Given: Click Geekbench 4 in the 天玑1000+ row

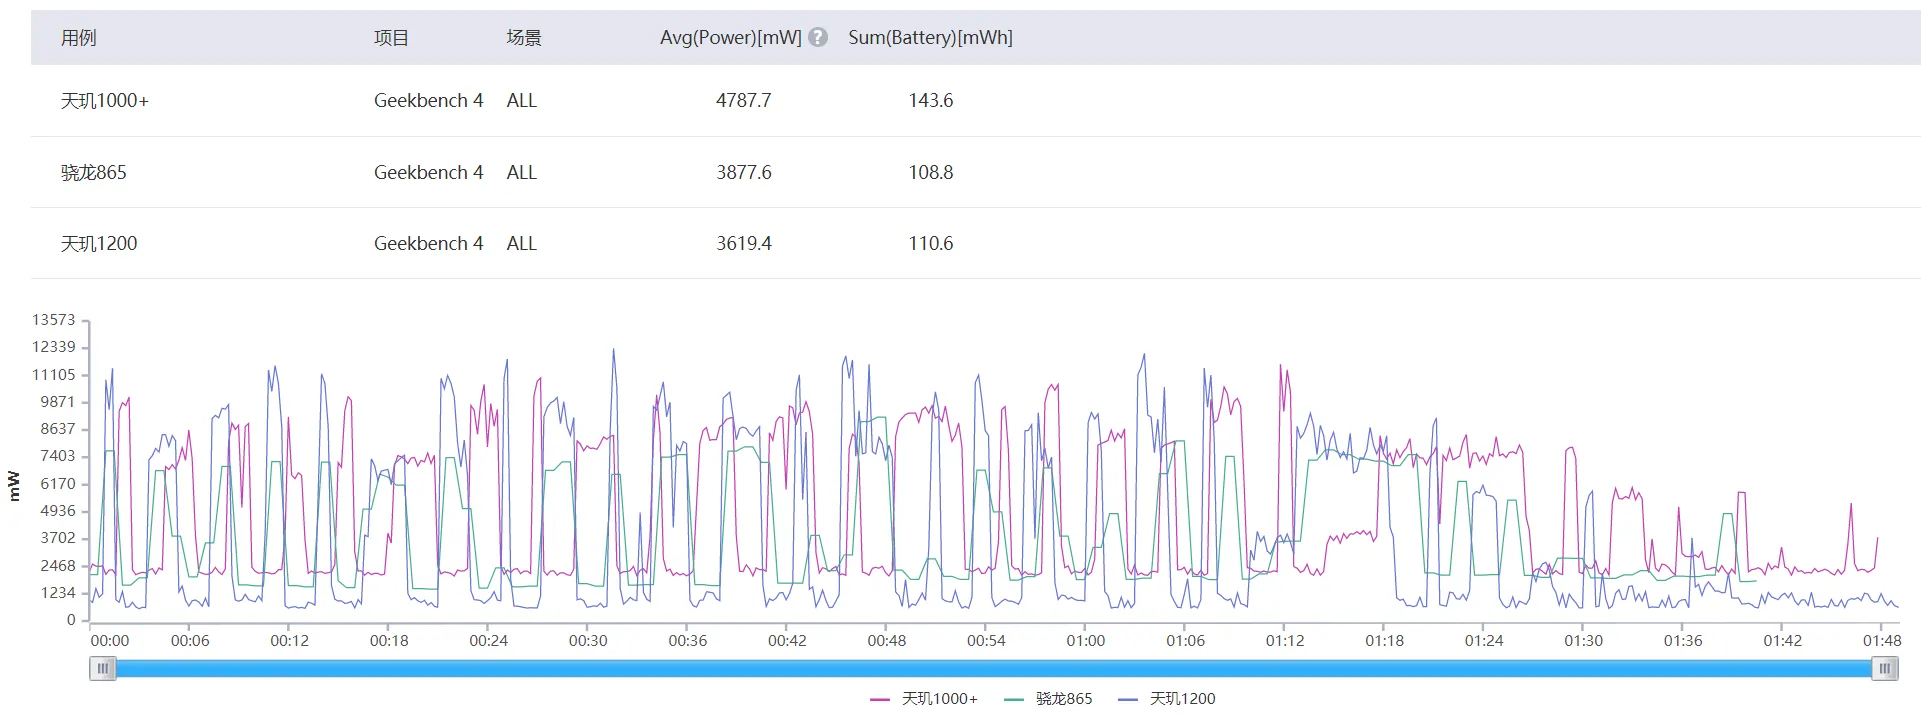Looking at the screenshot, I should 429,101.
